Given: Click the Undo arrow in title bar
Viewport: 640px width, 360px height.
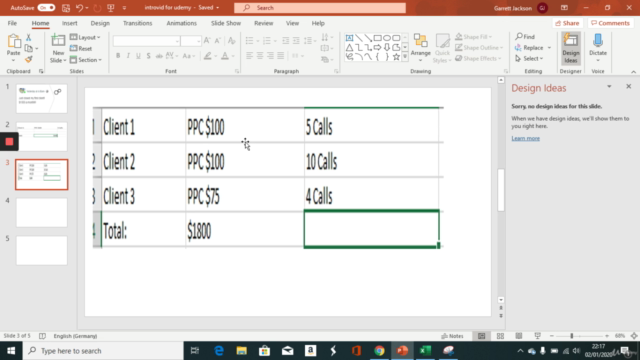Looking at the screenshot, I should click(x=80, y=8).
